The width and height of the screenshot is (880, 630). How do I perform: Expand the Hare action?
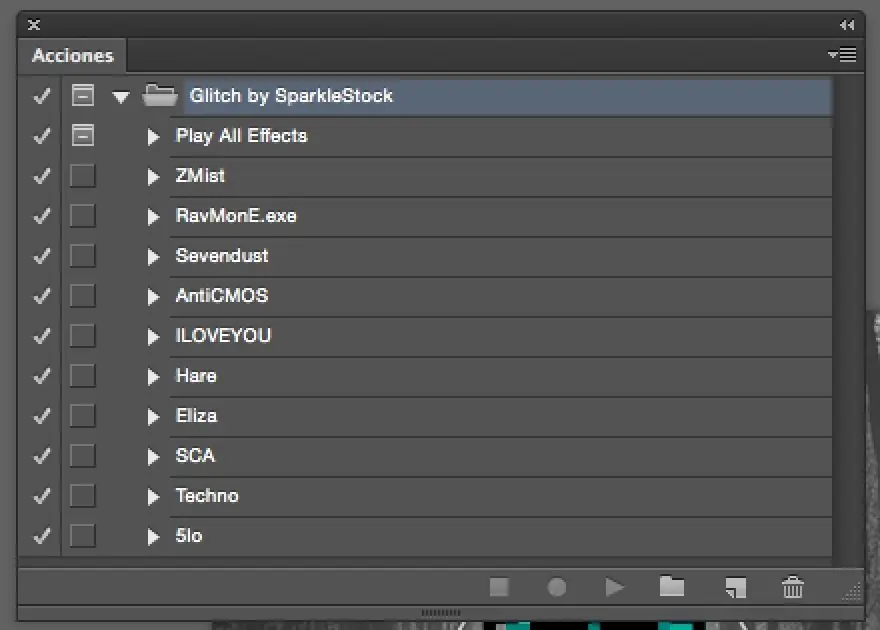[x=153, y=376]
